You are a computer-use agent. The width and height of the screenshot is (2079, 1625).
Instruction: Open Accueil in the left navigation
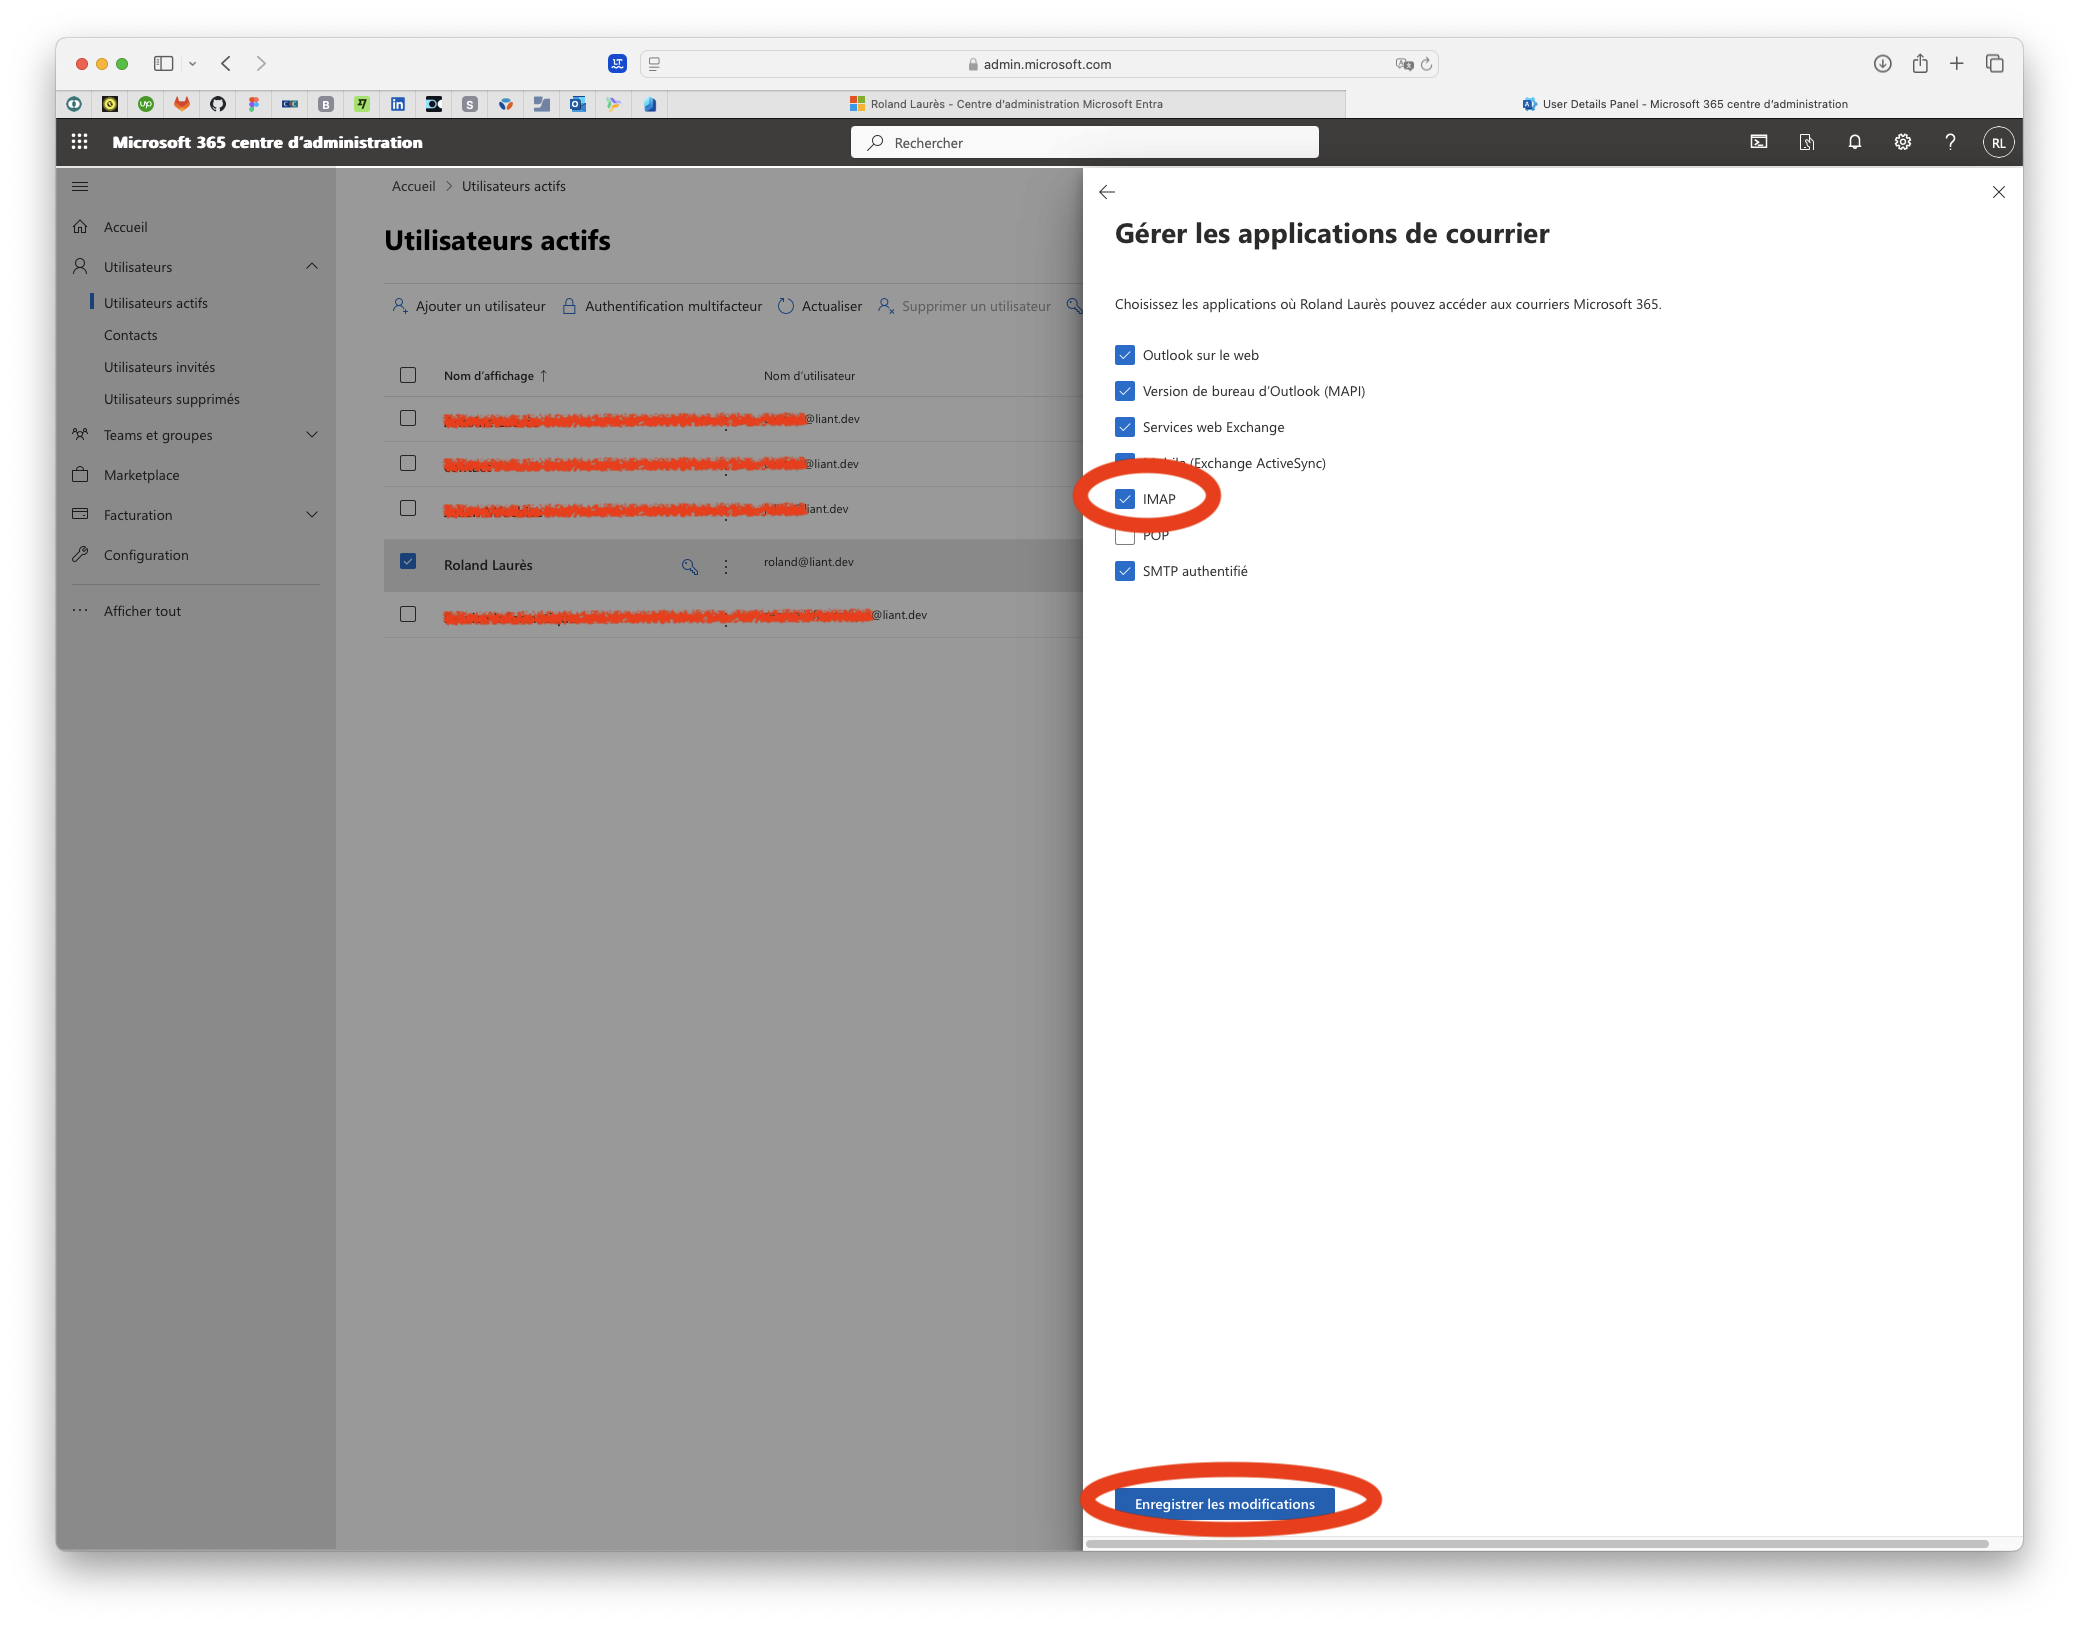pyautogui.click(x=125, y=227)
